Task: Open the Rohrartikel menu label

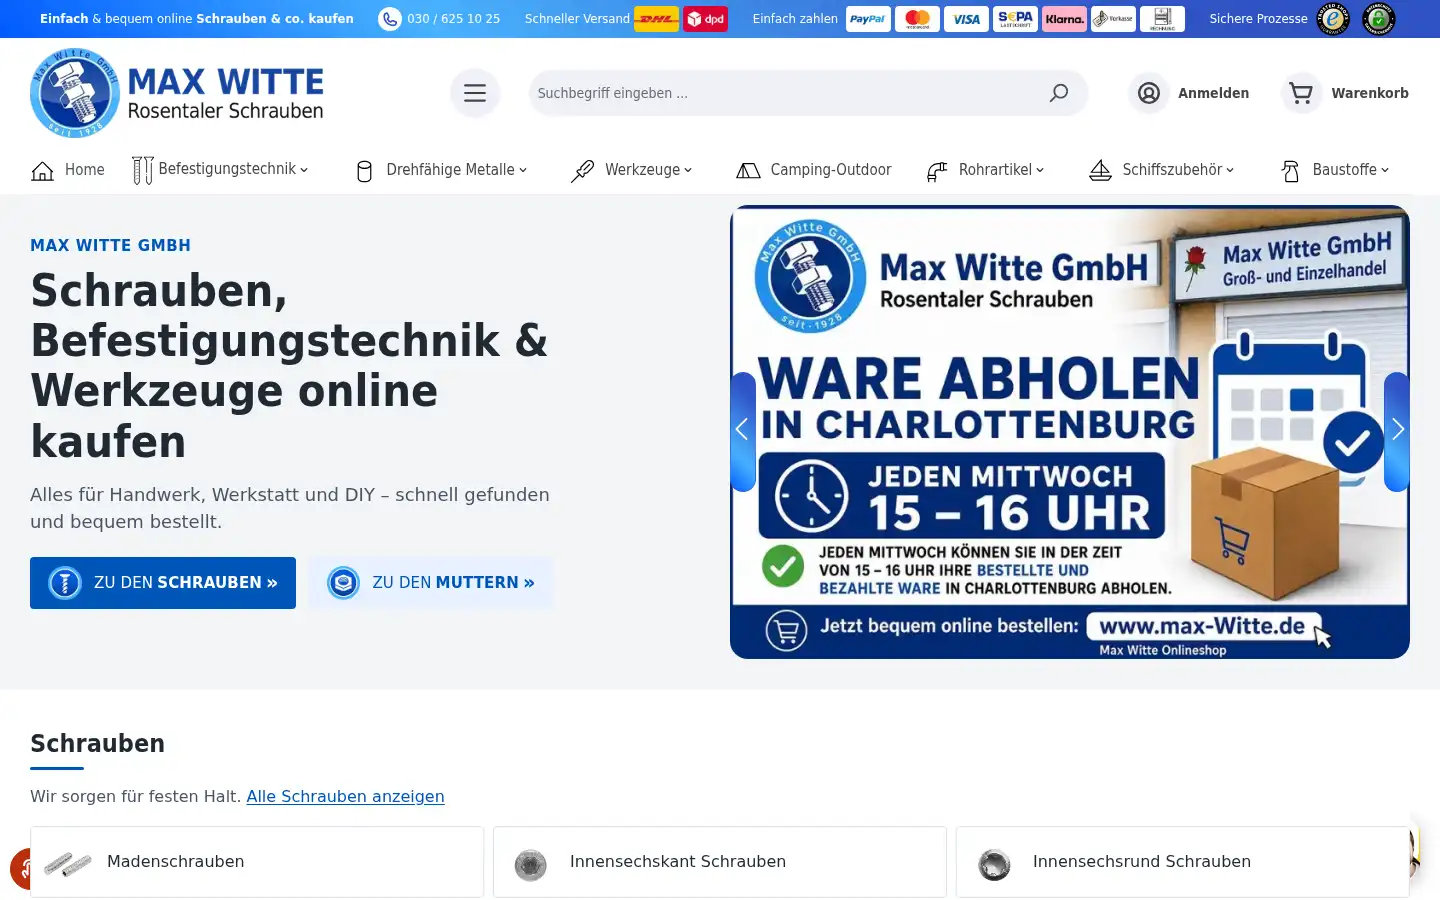Action: [x=995, y=170]
